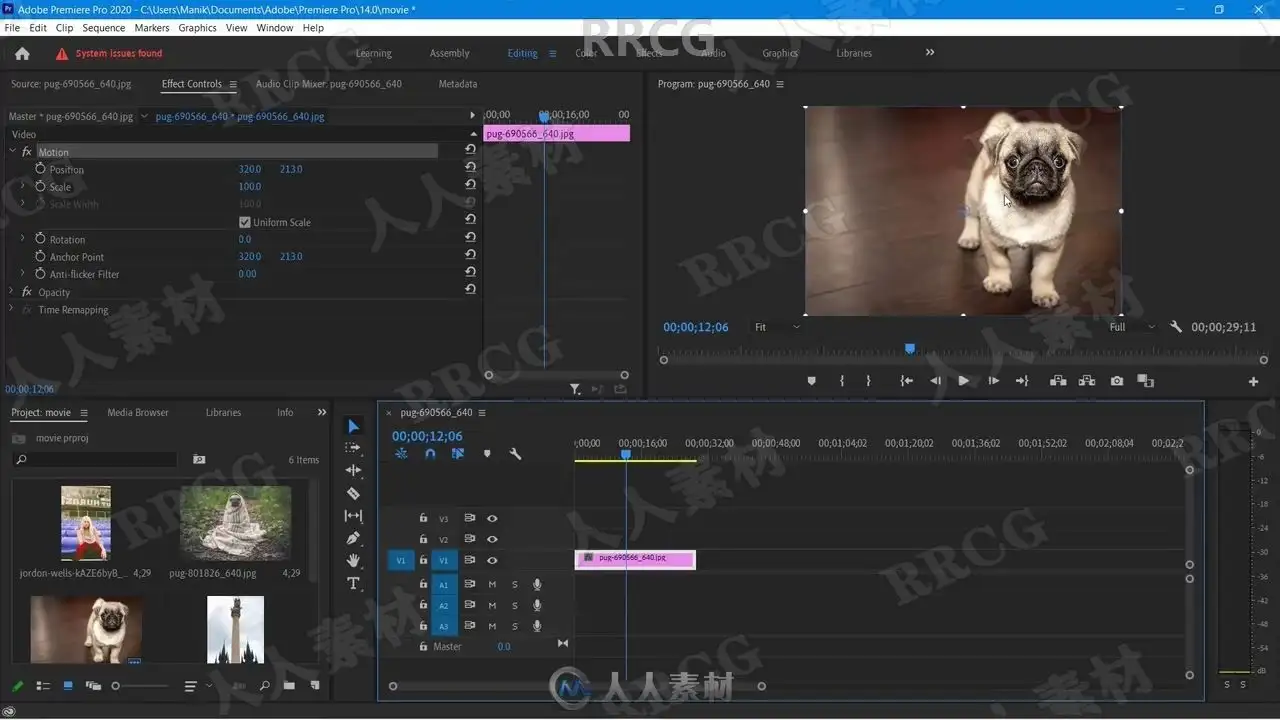Image resolution: width=1280 pixels, height=720 pixels.
Task: Select the Razor tool in the toolbar
Action: point(353,493)
